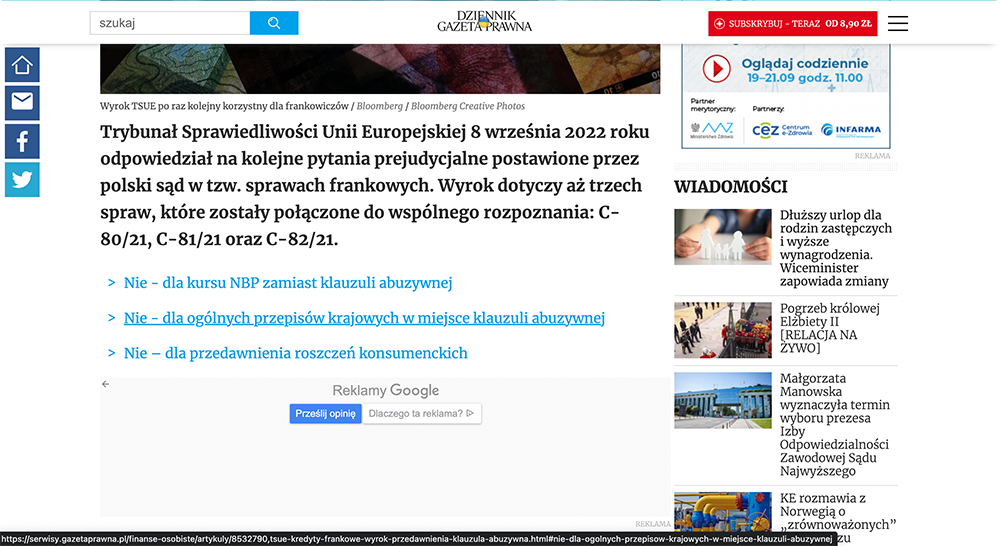Share article on Twitter
This screenshot has height=546, width=1000.
(22, 179)
